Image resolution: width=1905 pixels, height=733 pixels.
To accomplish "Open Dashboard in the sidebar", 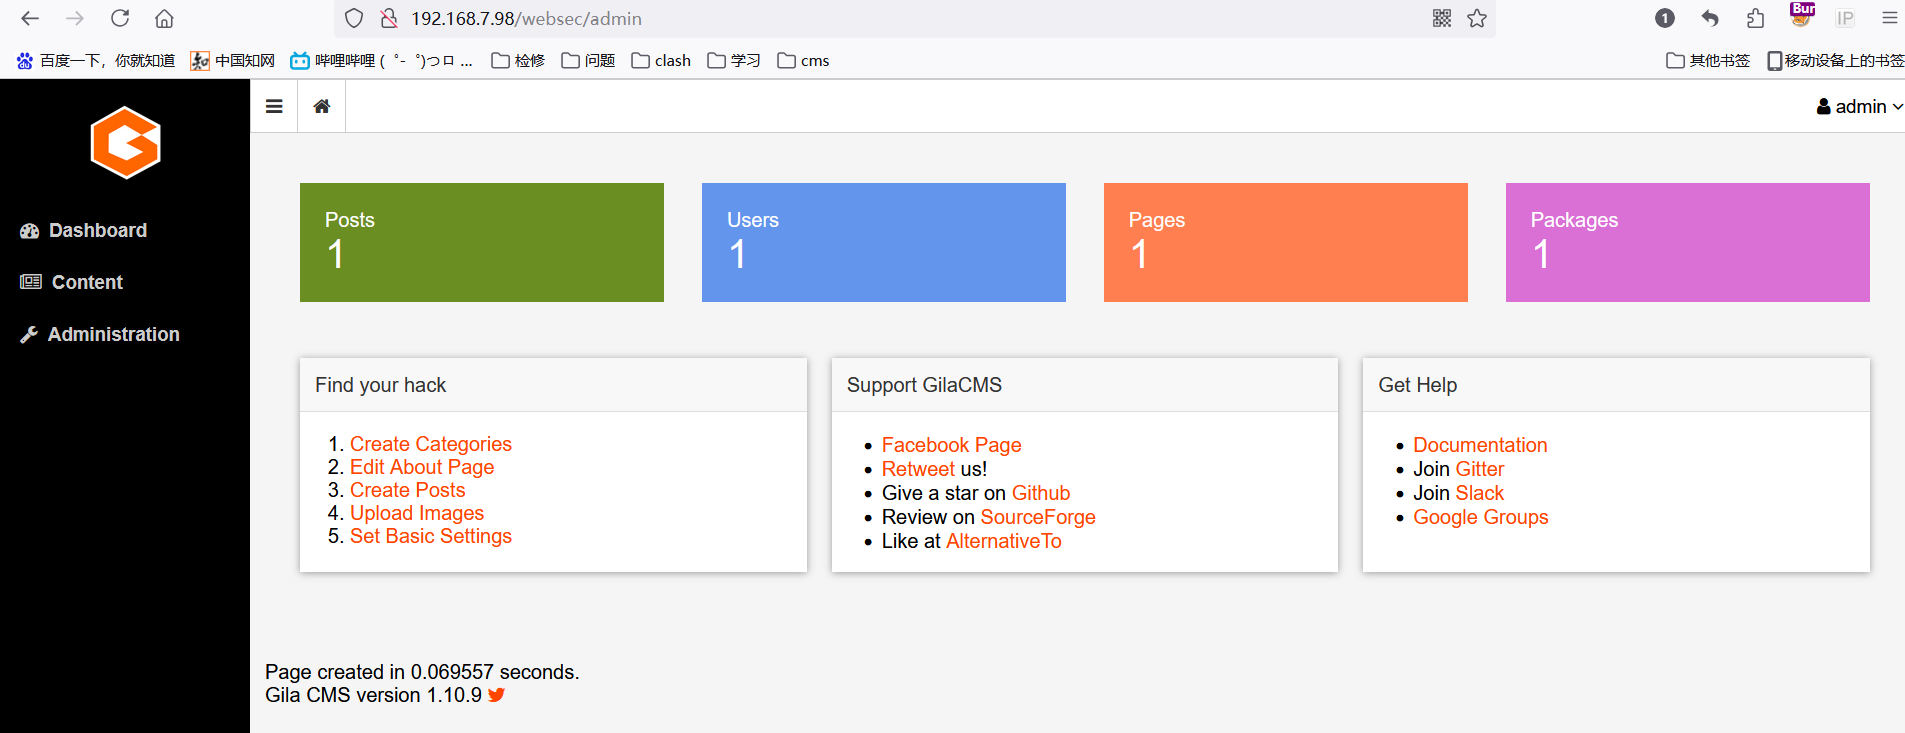I will pos(84,231).
